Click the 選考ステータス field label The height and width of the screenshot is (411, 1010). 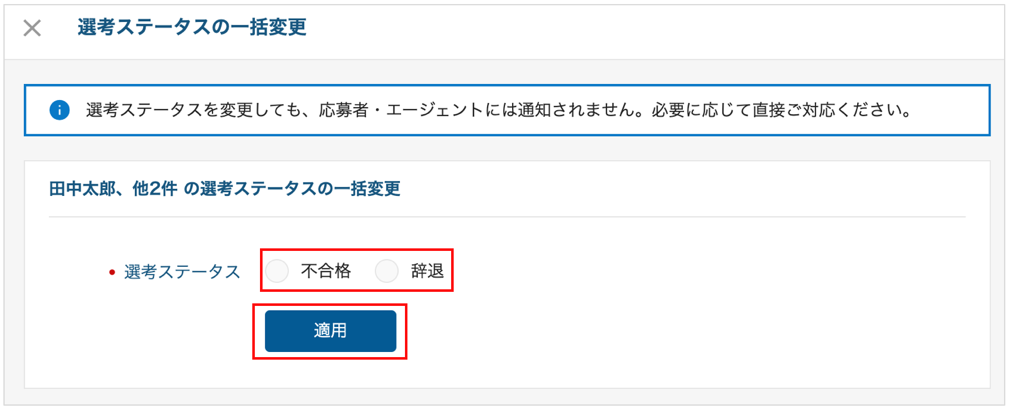coord(182,272)
